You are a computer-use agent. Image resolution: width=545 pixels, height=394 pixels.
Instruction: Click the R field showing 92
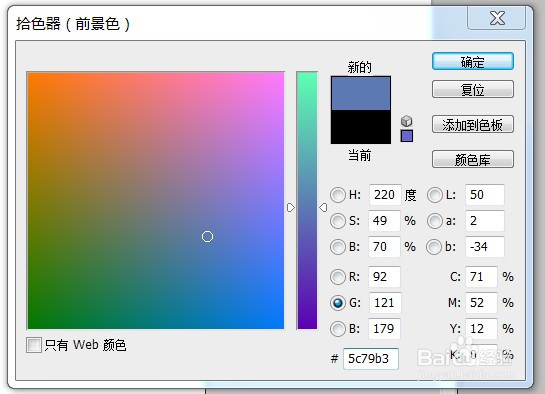point(384,277)
